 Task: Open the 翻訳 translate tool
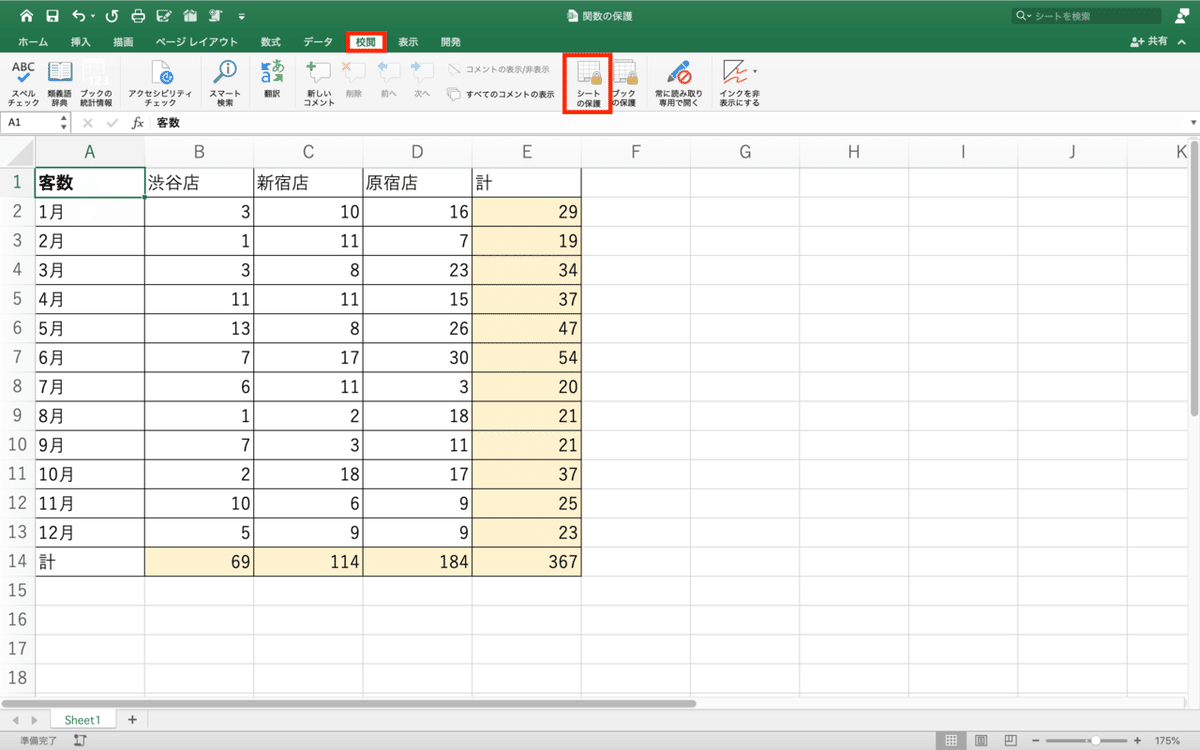tap(271, 80)
